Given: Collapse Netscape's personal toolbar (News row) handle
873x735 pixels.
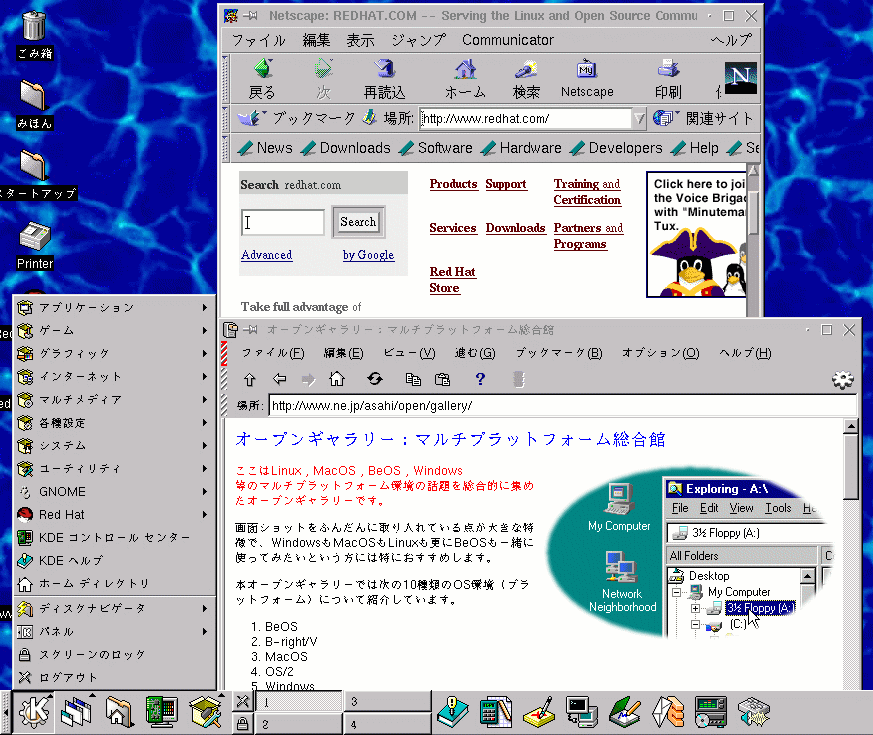Looking at the screenshot, I should click(225, 148).
